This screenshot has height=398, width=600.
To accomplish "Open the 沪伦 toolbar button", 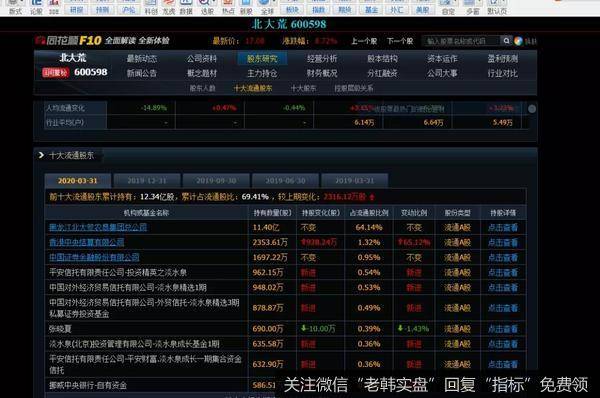I will click(x=129, y=9).
